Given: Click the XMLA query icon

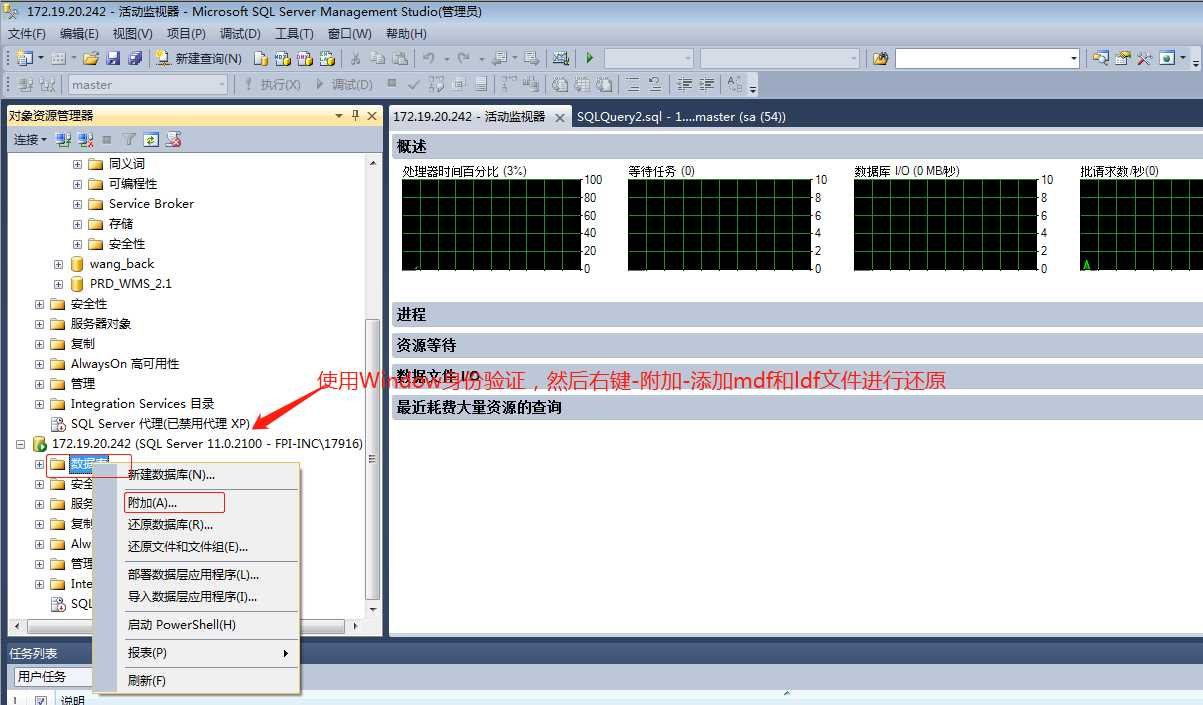Looking at the screenshot, I should (x=327, y=59).
